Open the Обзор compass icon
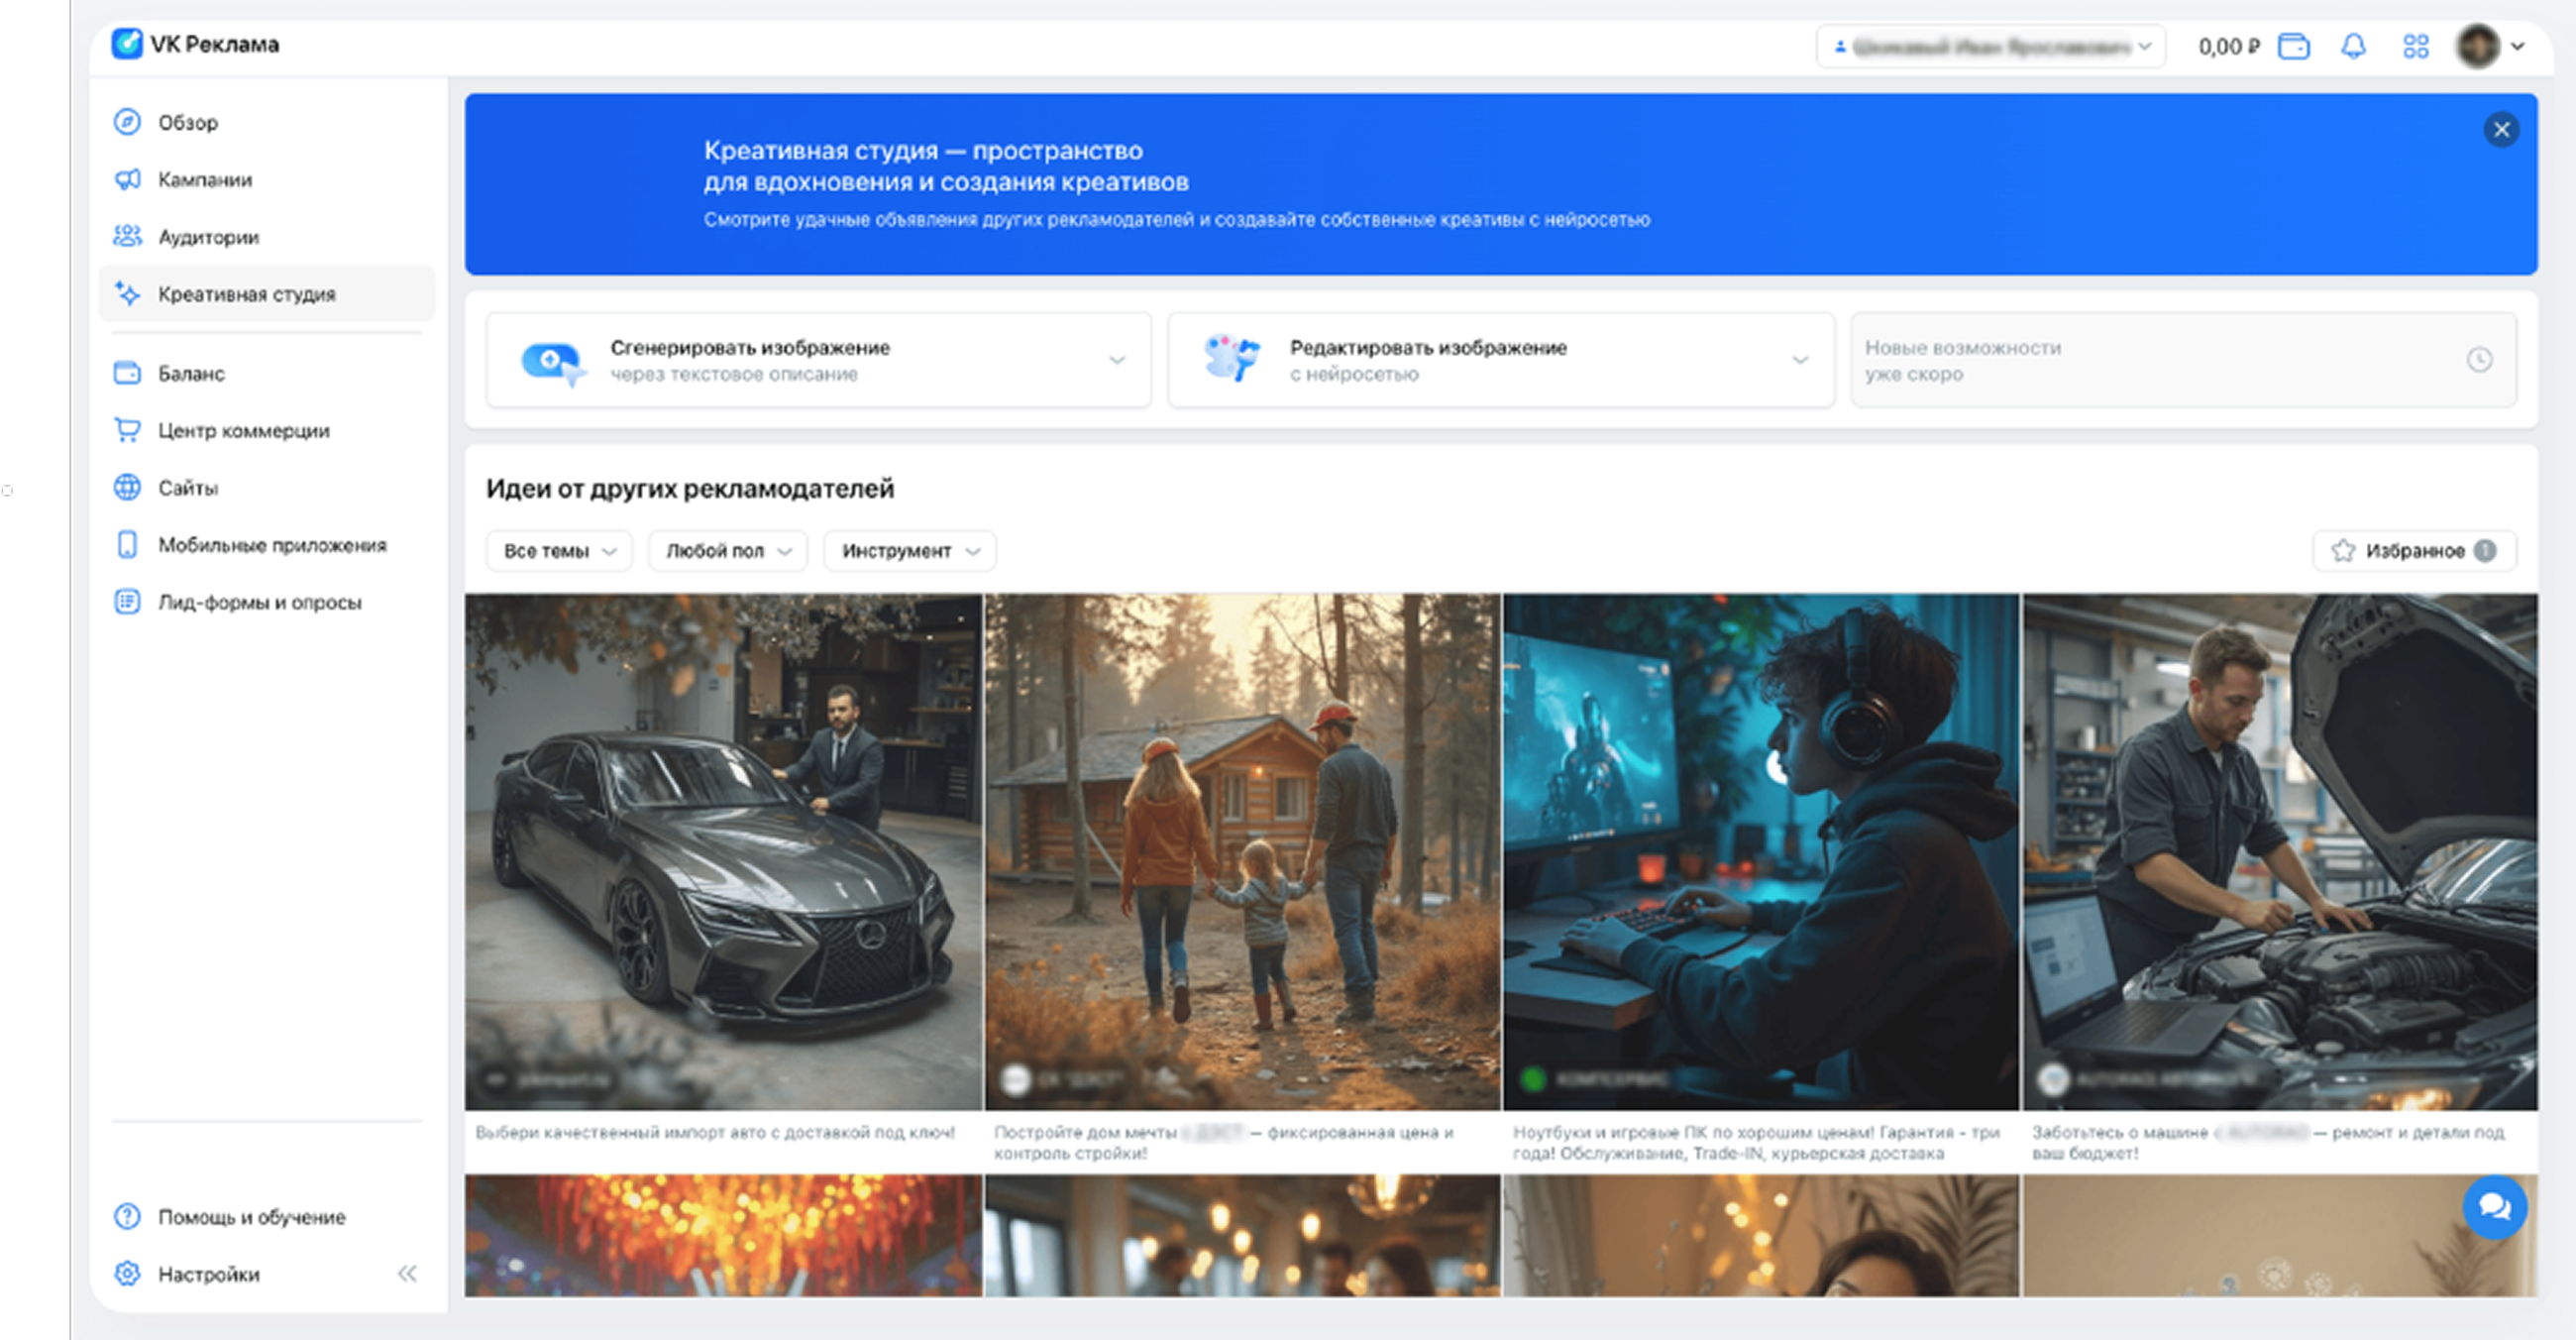Viewport: 2576px width, 1340px height. [x=127, y=122]
